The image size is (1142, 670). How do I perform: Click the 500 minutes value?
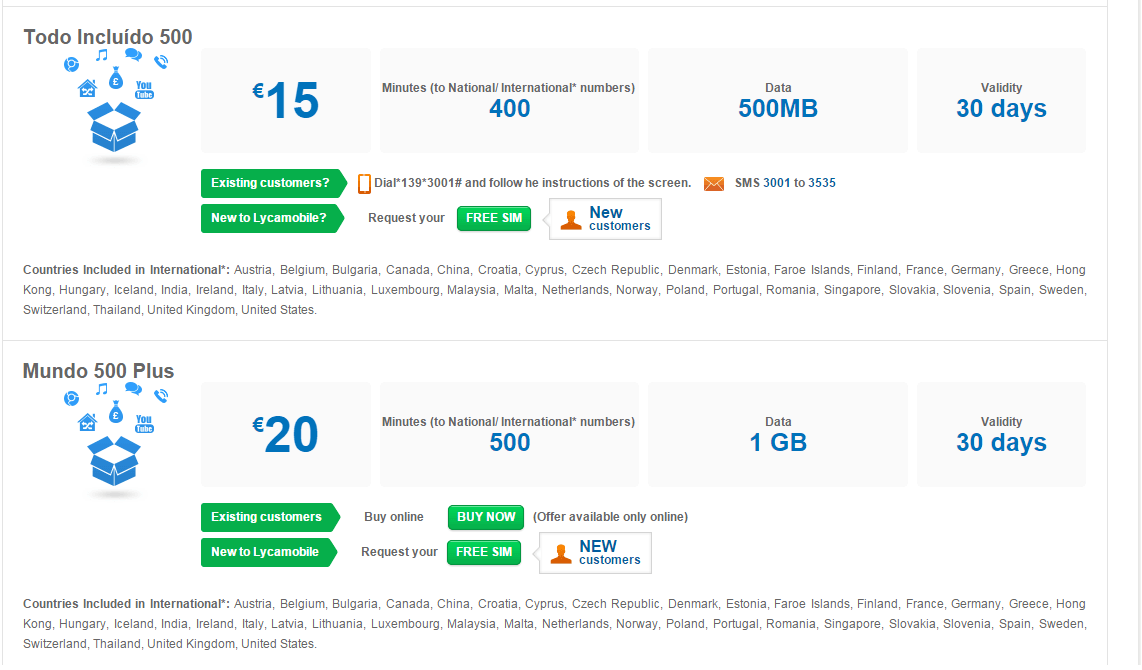tap(510, 444)
